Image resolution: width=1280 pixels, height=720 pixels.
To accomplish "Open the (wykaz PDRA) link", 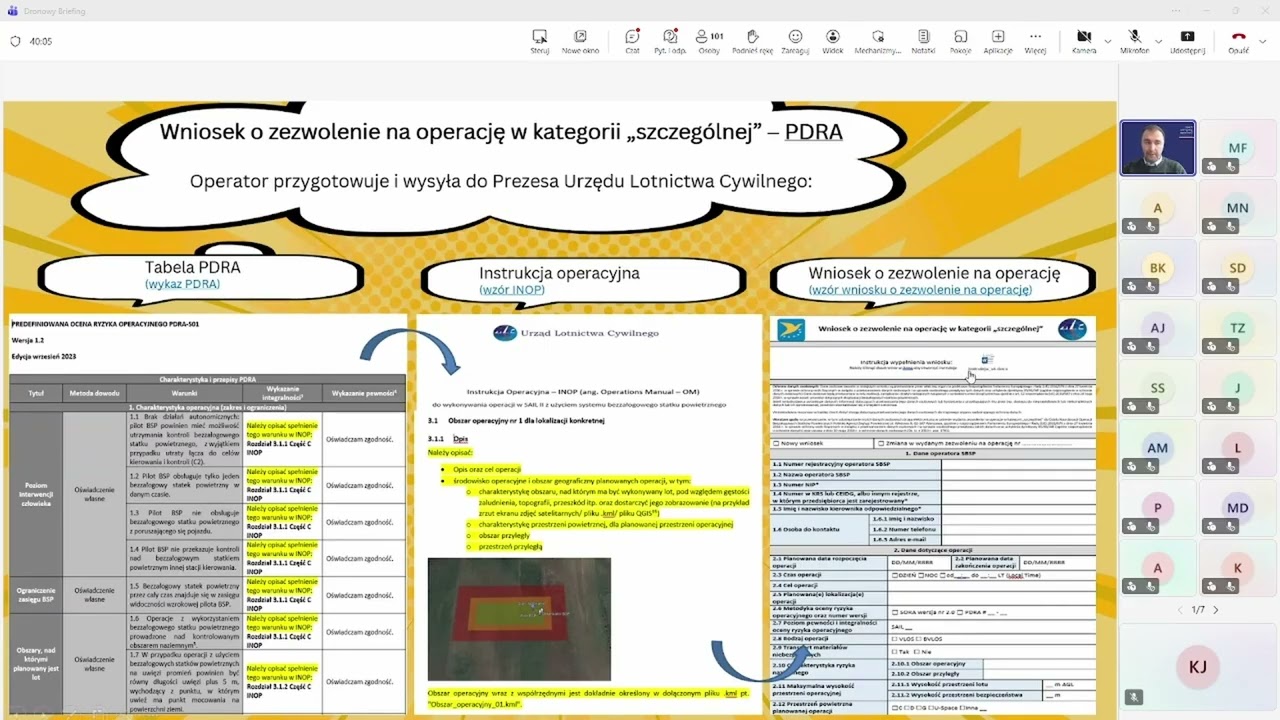I will (182, 284).
